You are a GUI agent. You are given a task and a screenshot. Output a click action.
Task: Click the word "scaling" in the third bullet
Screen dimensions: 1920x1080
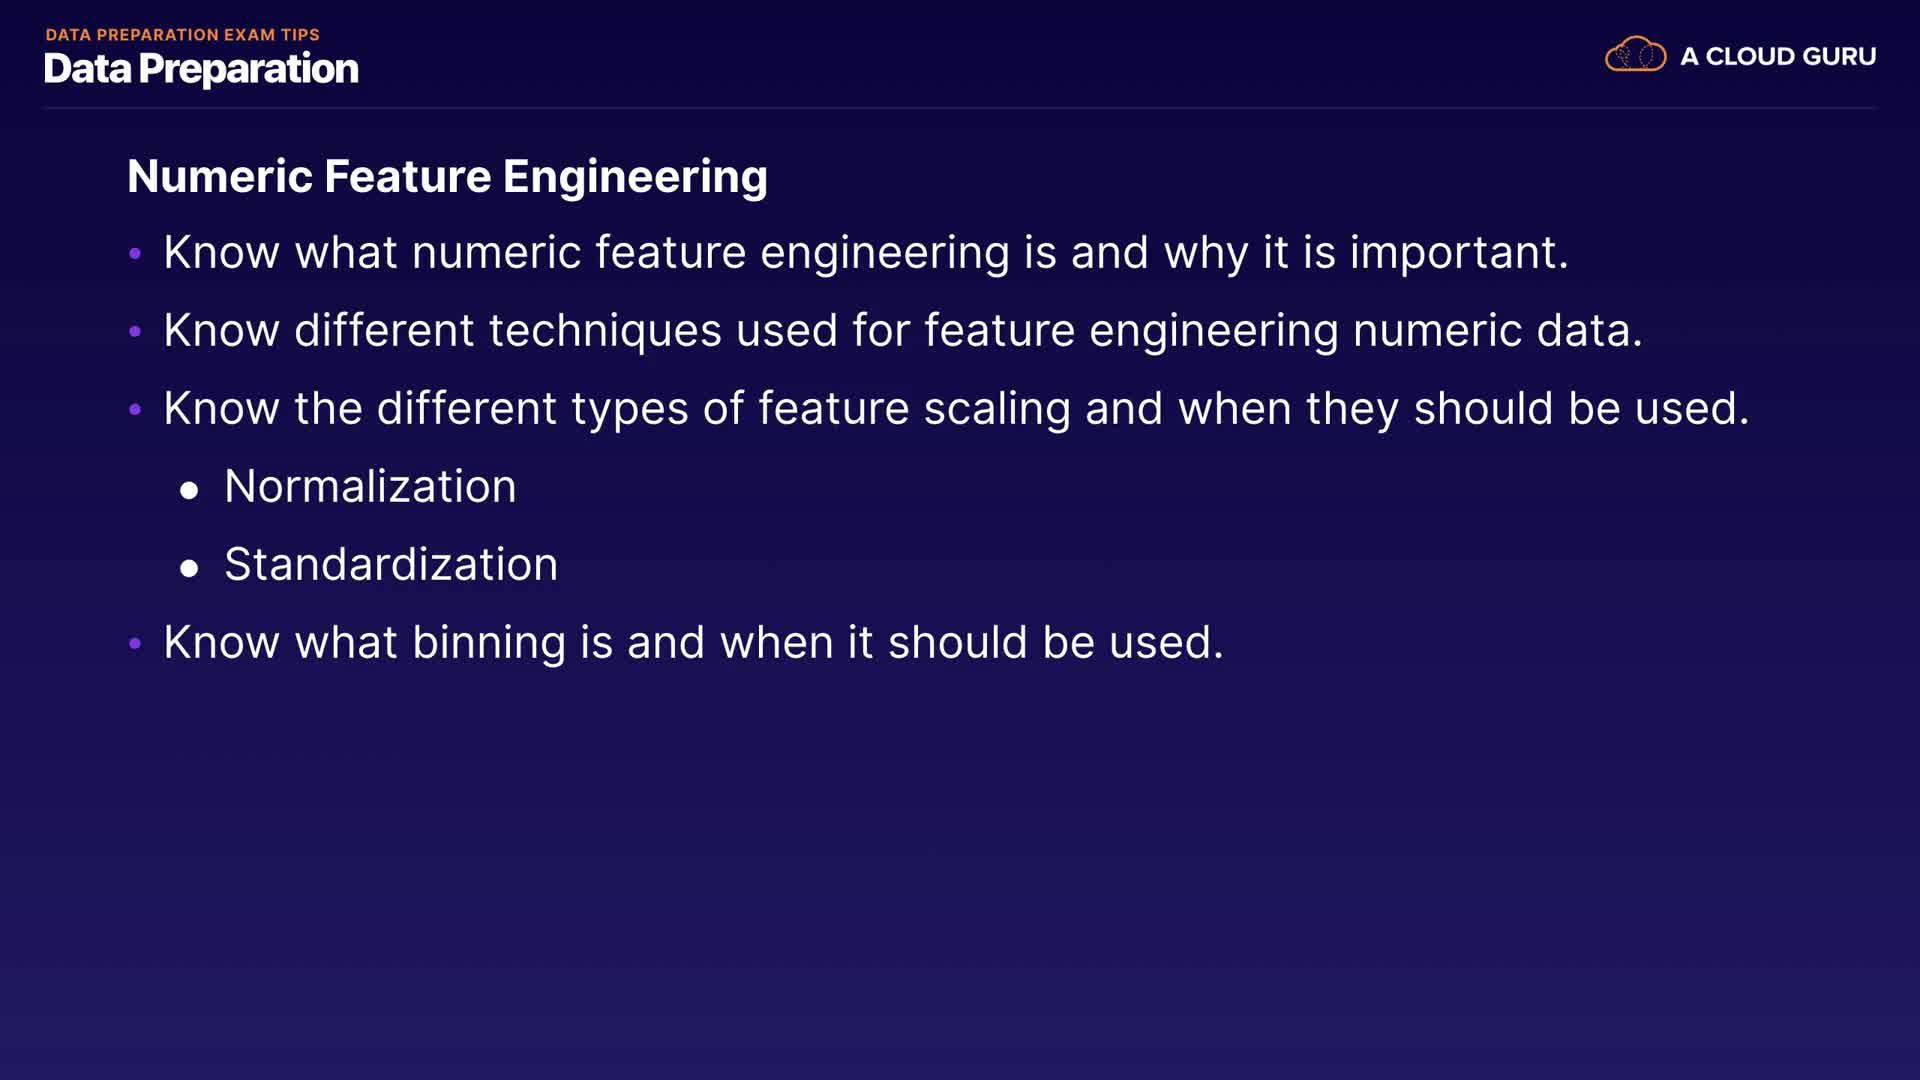[996, 408]
